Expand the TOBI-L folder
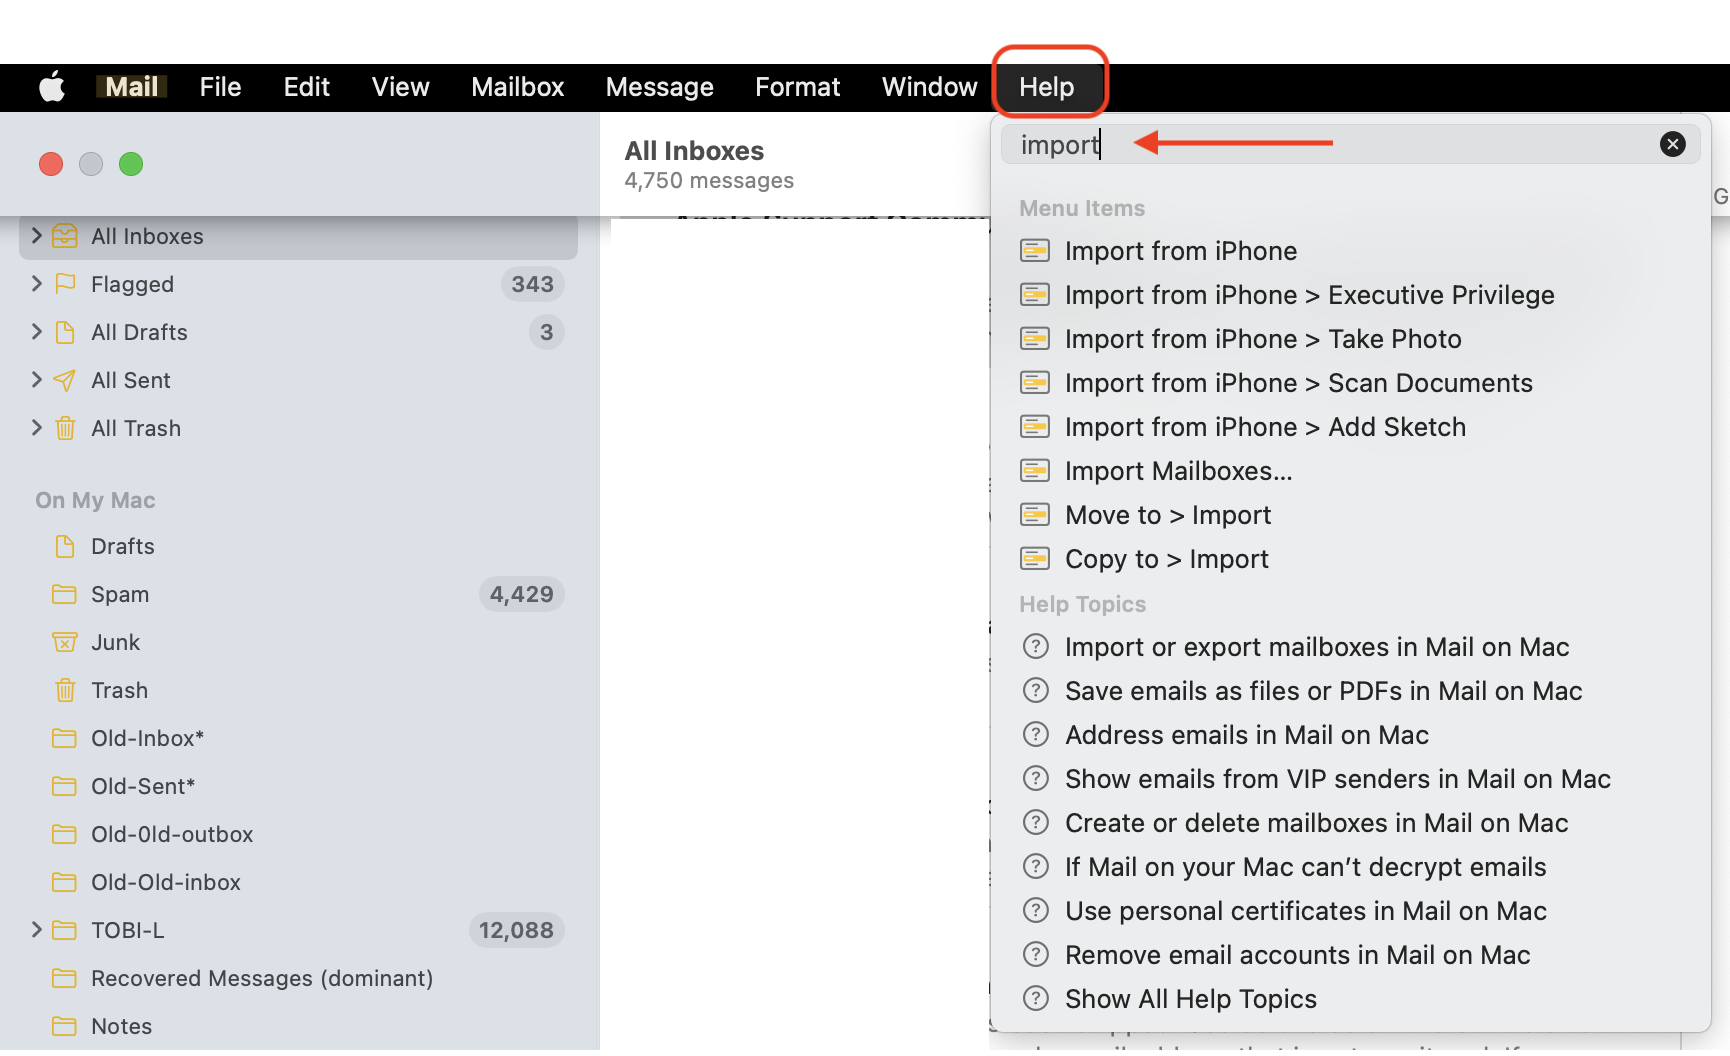 point(37,929)
